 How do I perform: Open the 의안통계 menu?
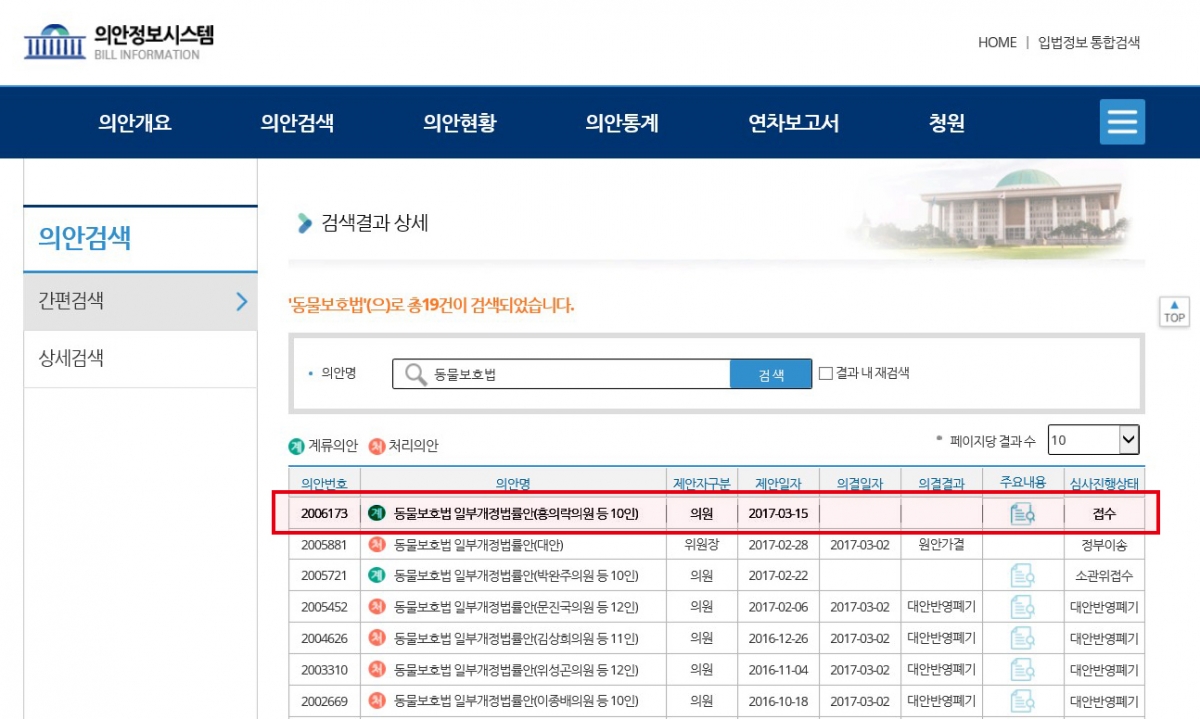622,123
